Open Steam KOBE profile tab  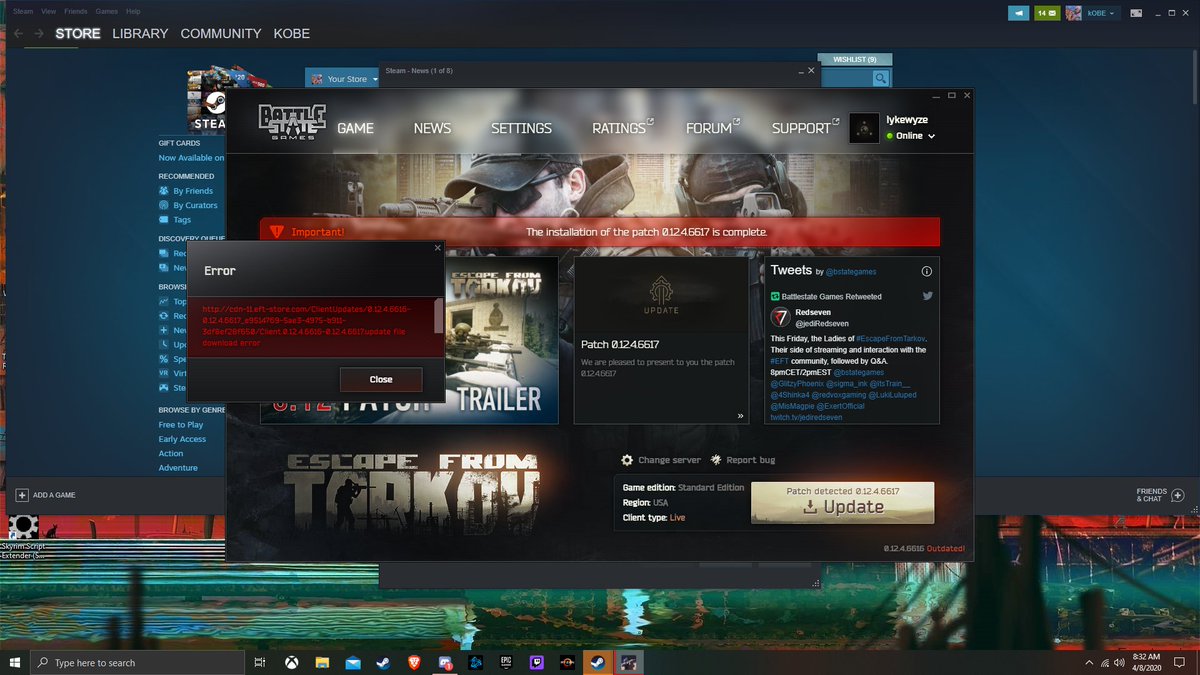coord(294,33)
